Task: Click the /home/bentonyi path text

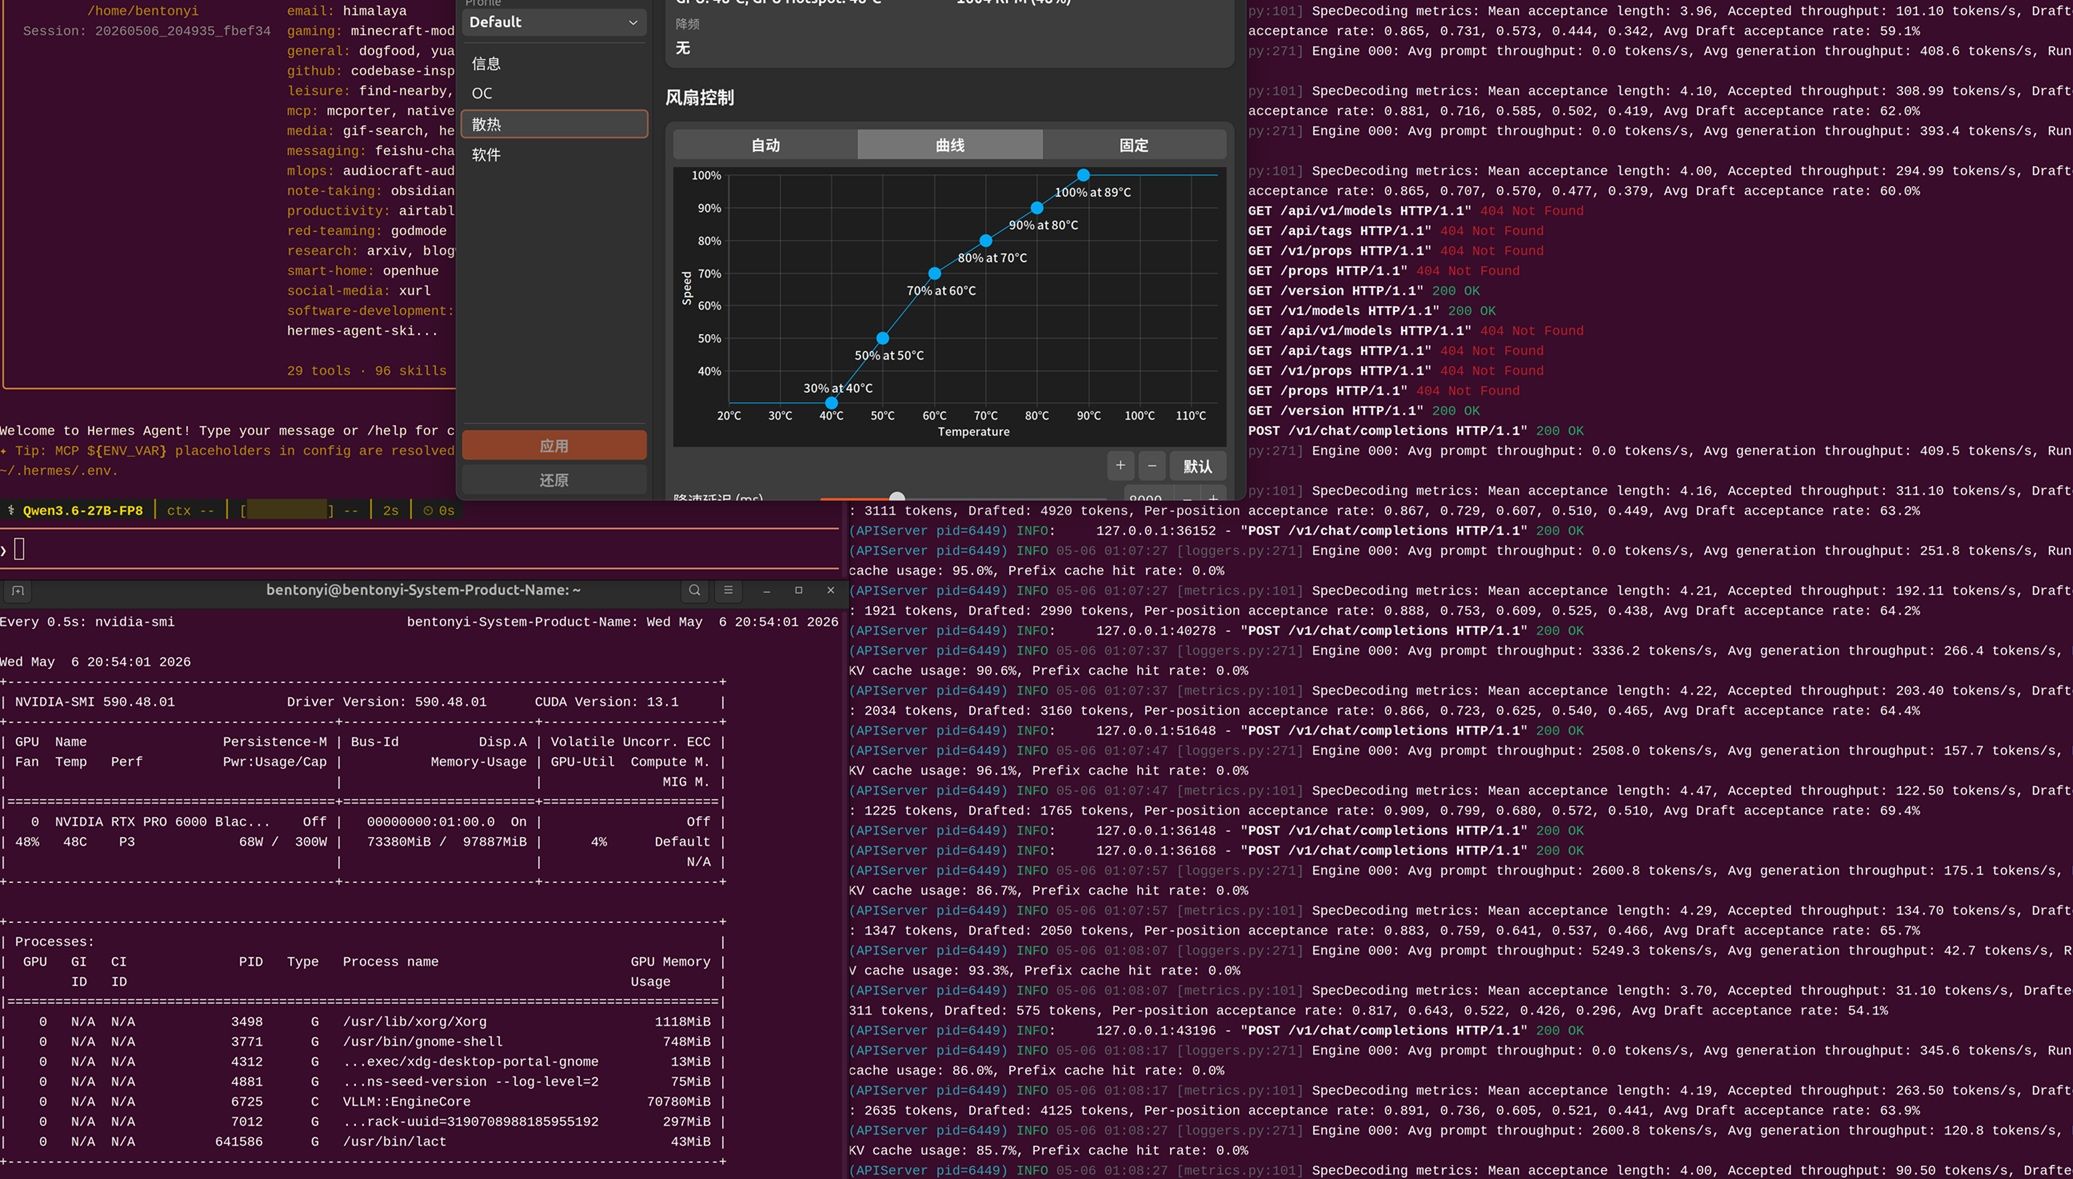Action: (143, 11)
